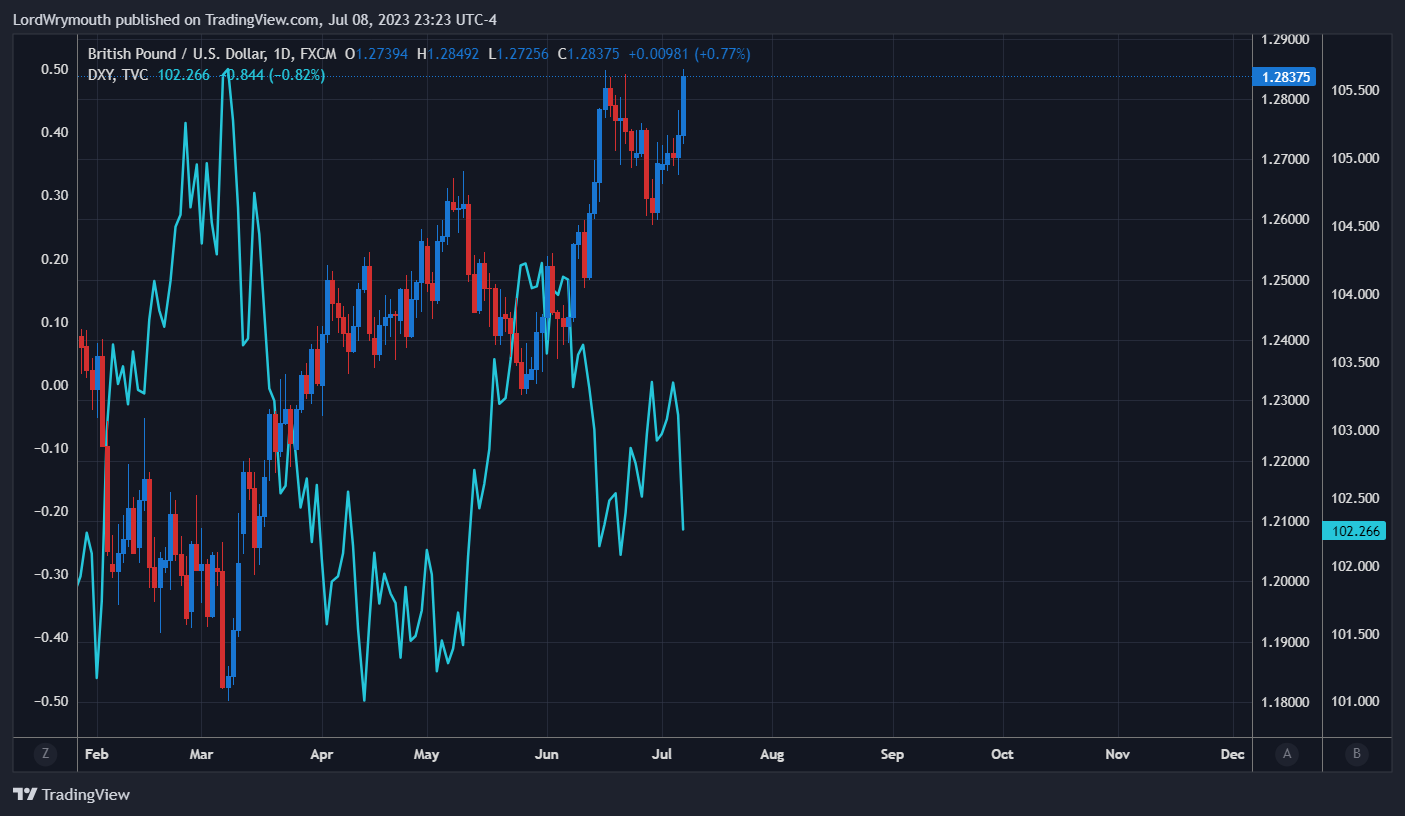This screenshot has height=816, width=1405.
Task: Click the 1.21000 price scale value
Action: [1286, 521]
